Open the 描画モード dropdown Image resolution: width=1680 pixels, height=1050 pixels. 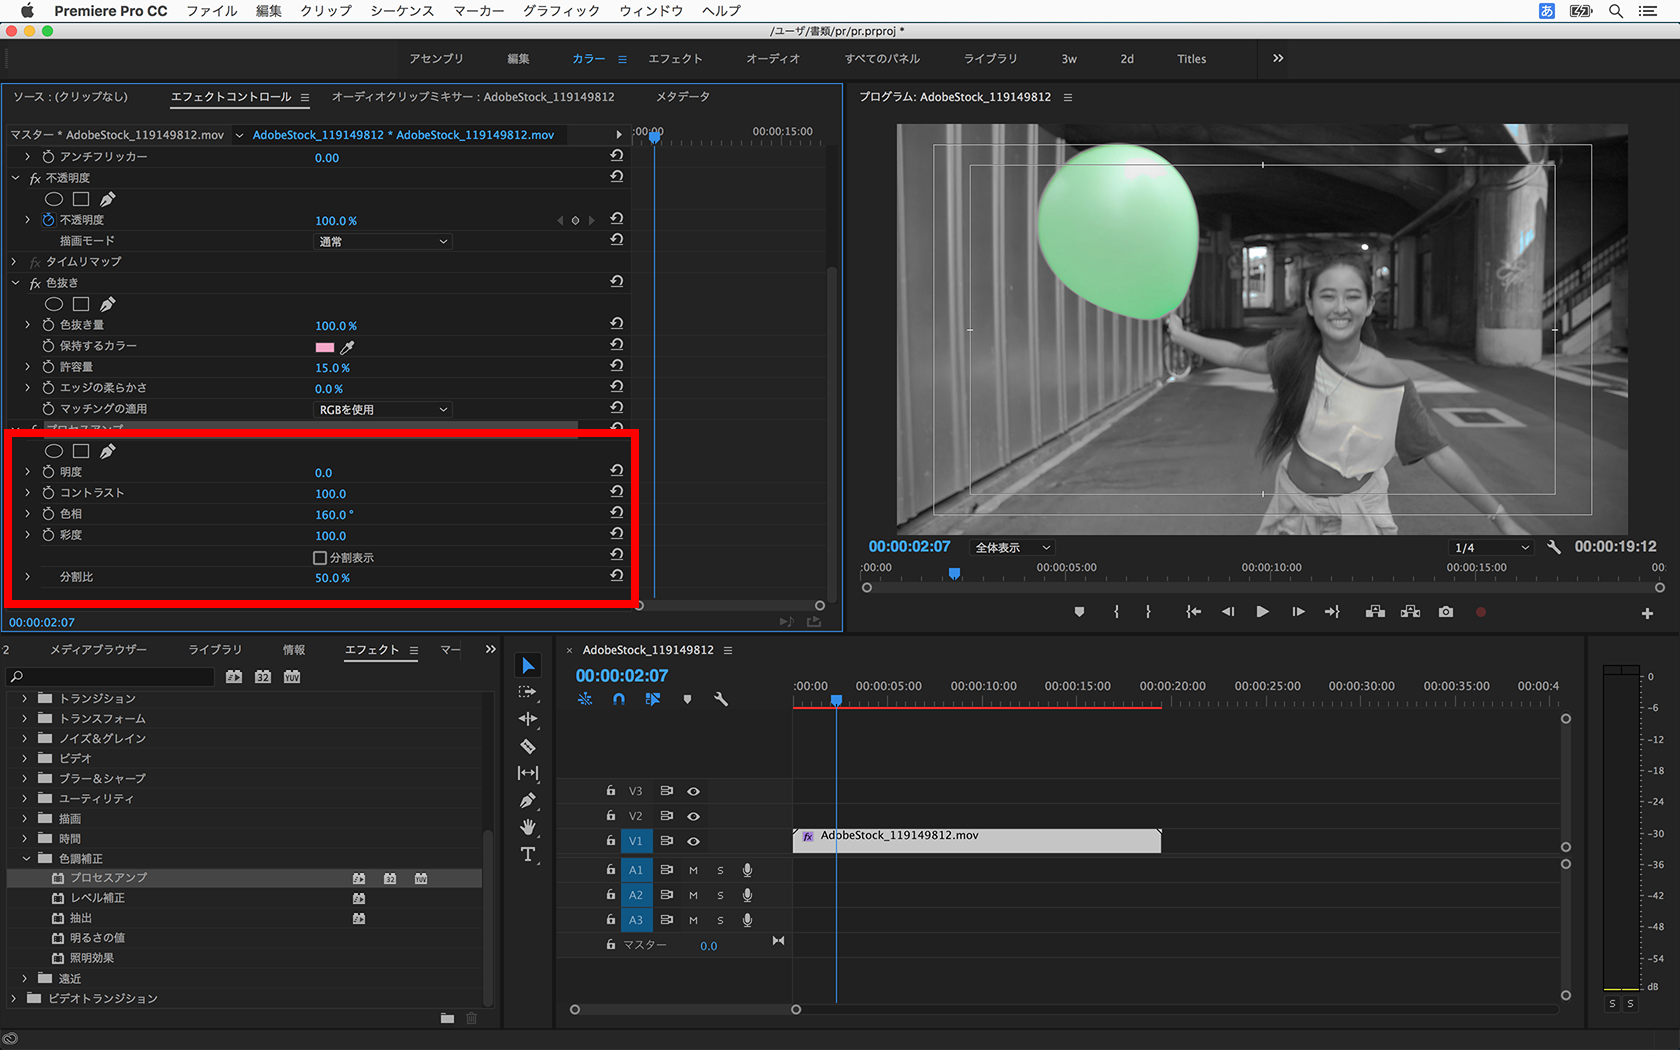[x=383, y=242]
